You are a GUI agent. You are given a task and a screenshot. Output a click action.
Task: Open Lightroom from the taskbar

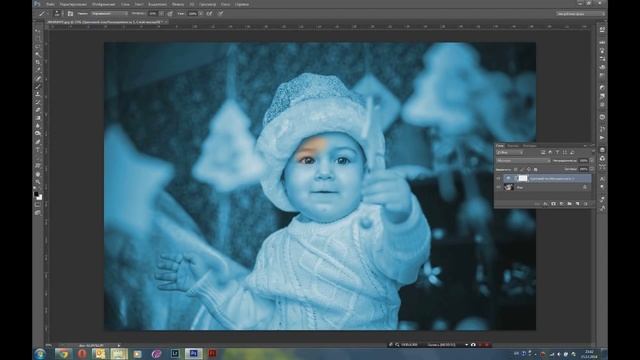[175, 353]
